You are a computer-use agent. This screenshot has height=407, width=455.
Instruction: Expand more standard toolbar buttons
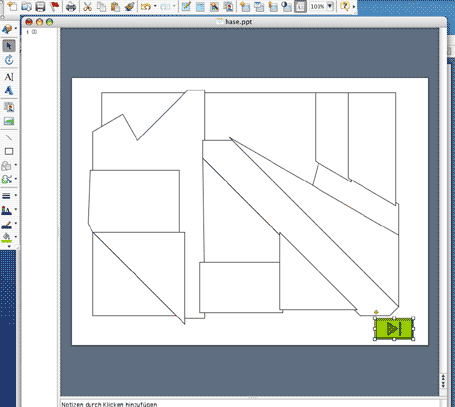tap(354, 6)
